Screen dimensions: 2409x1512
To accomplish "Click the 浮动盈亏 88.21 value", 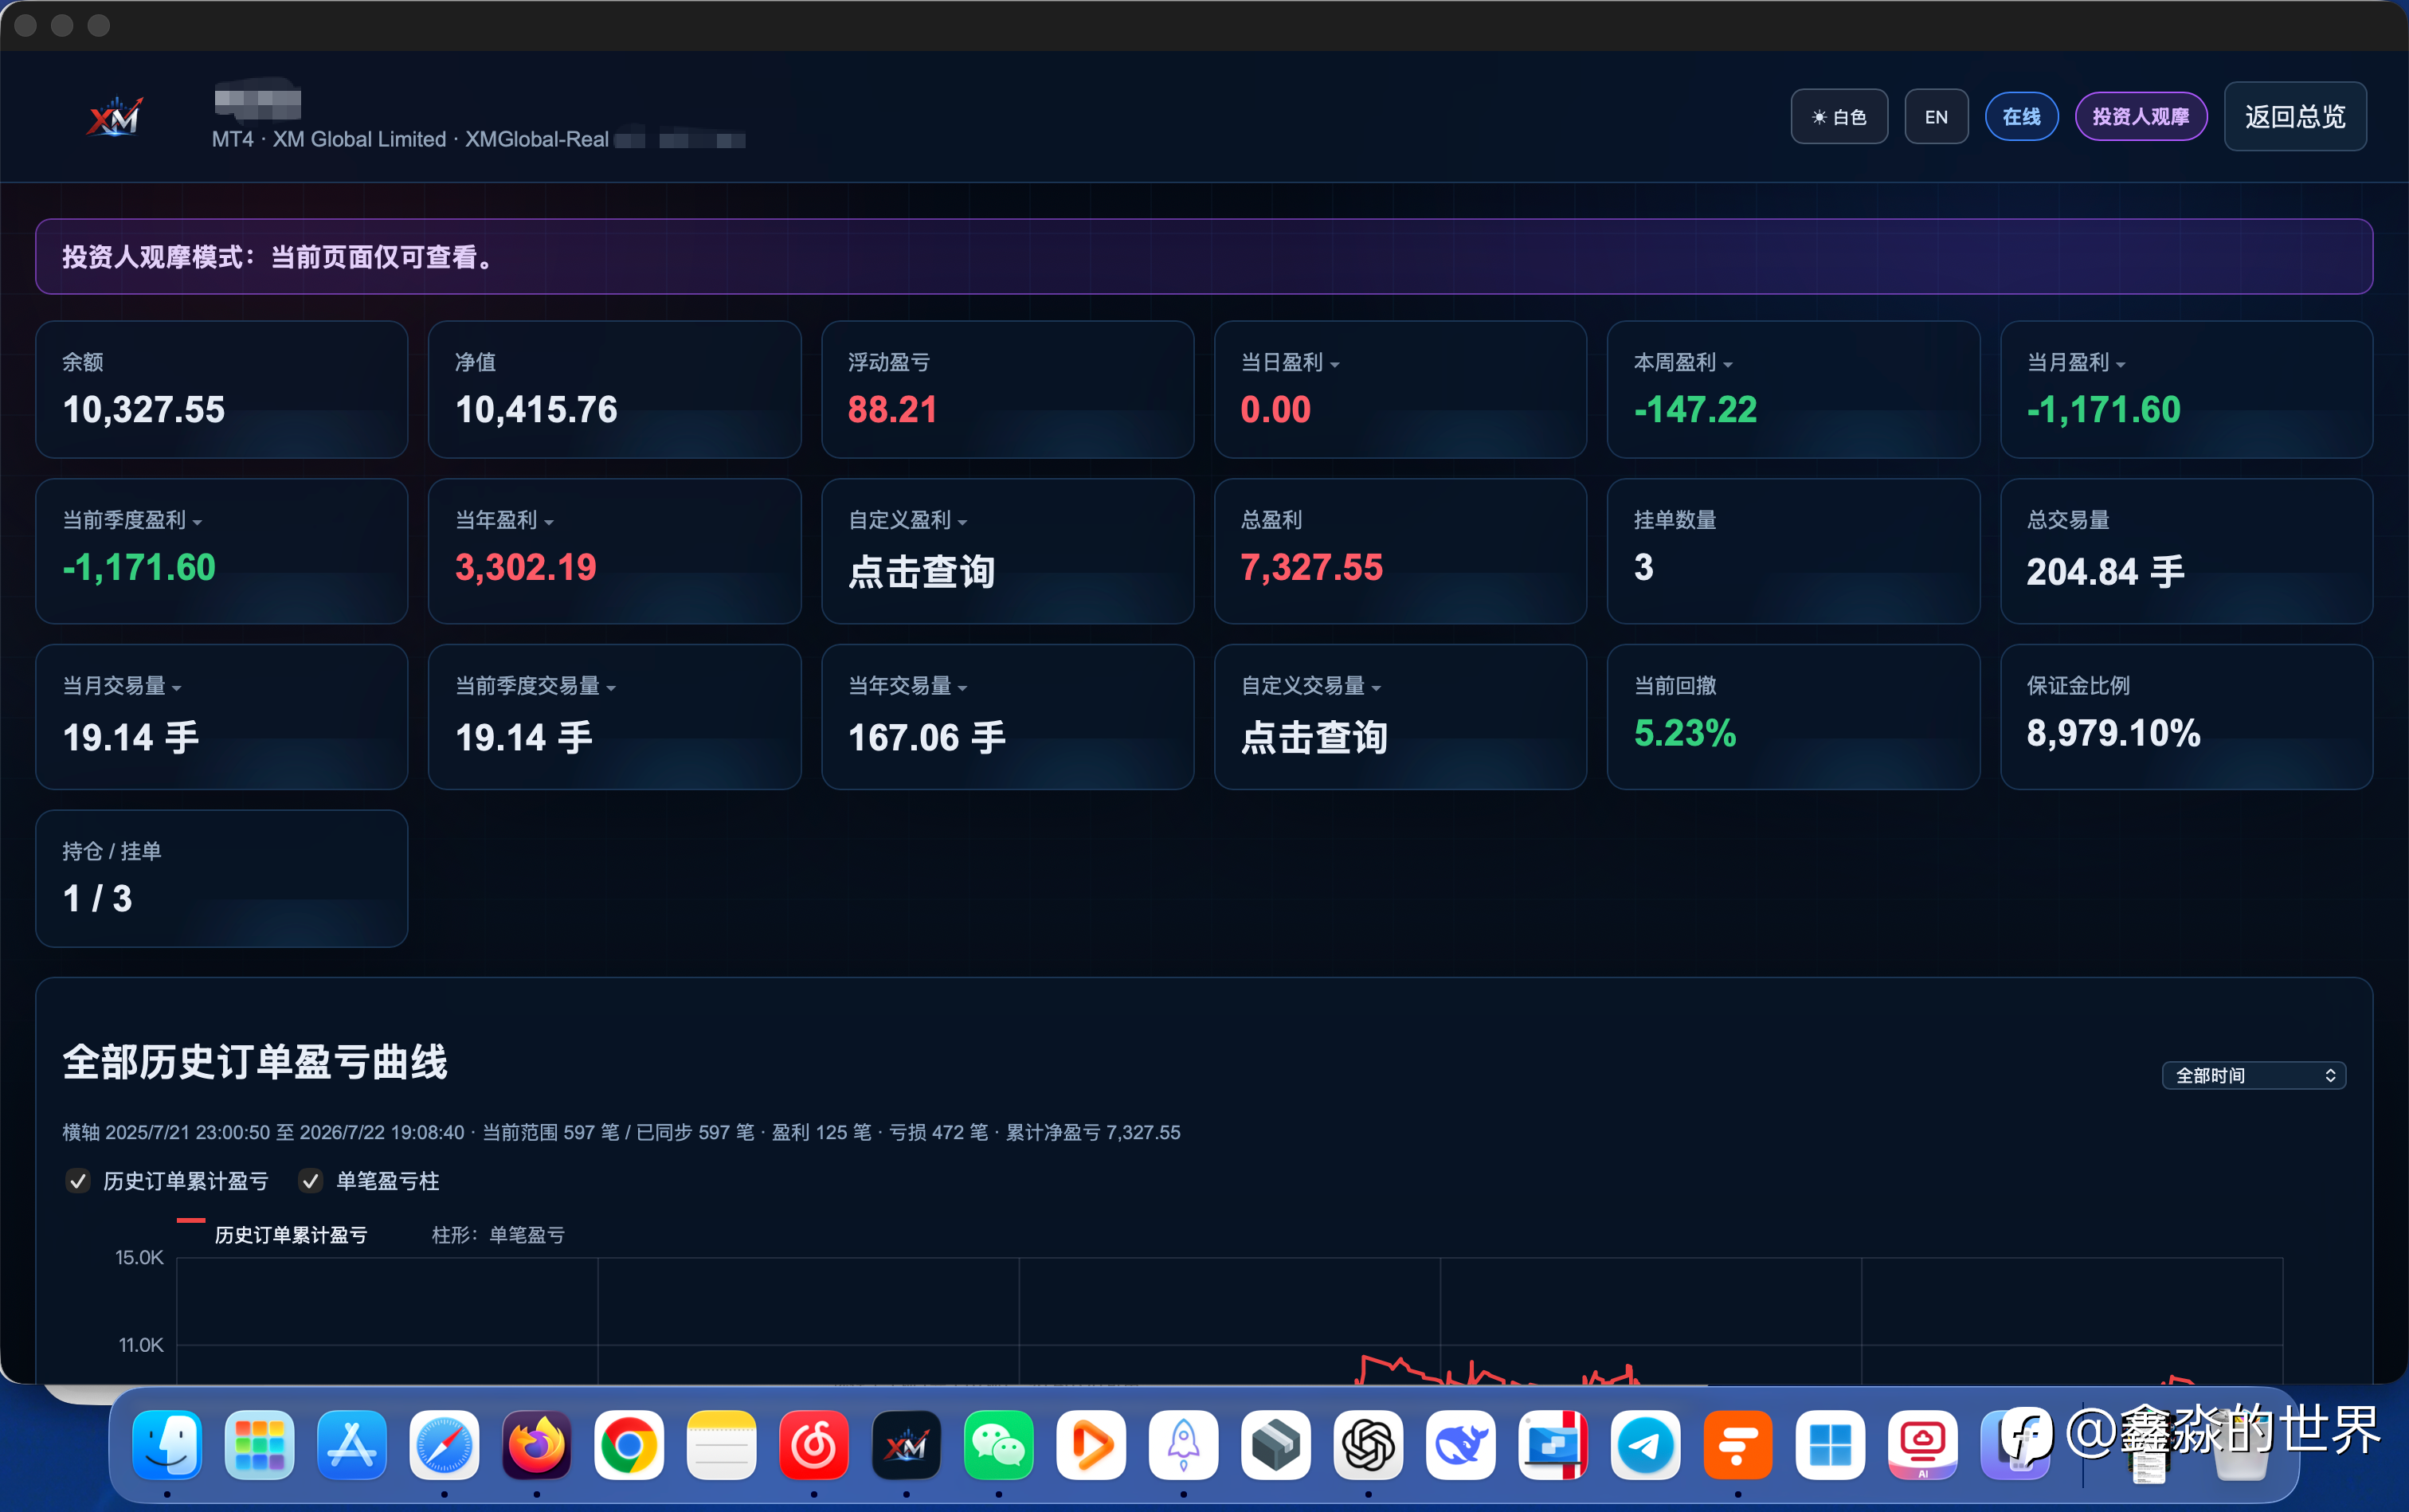I will (892, 409).
